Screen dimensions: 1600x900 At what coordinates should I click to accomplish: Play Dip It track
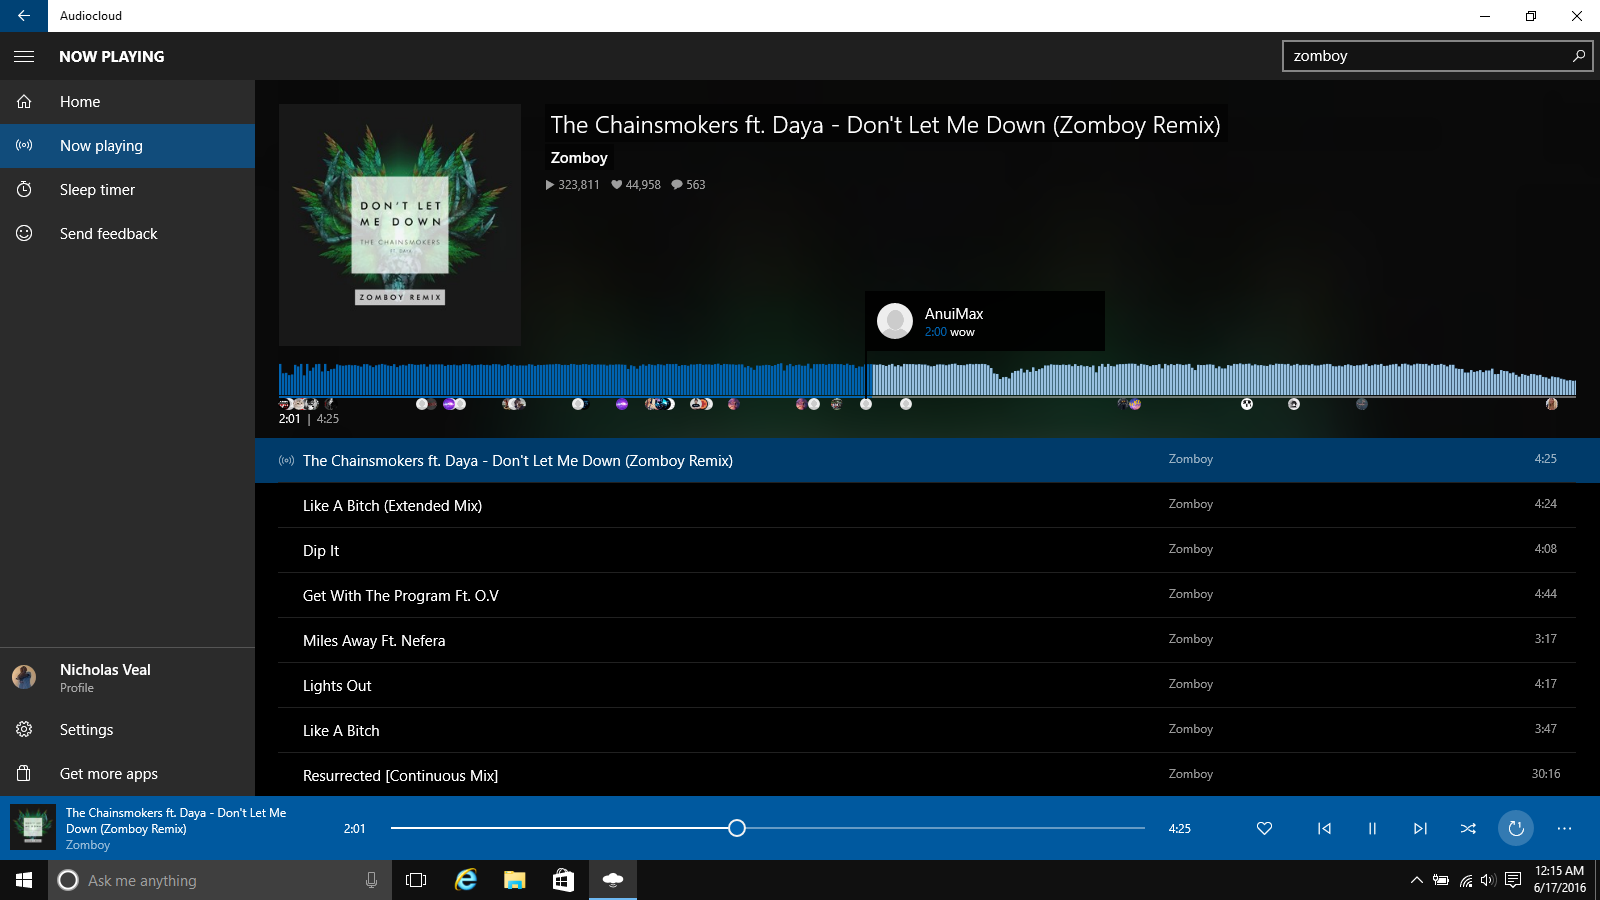click(927, 550)
